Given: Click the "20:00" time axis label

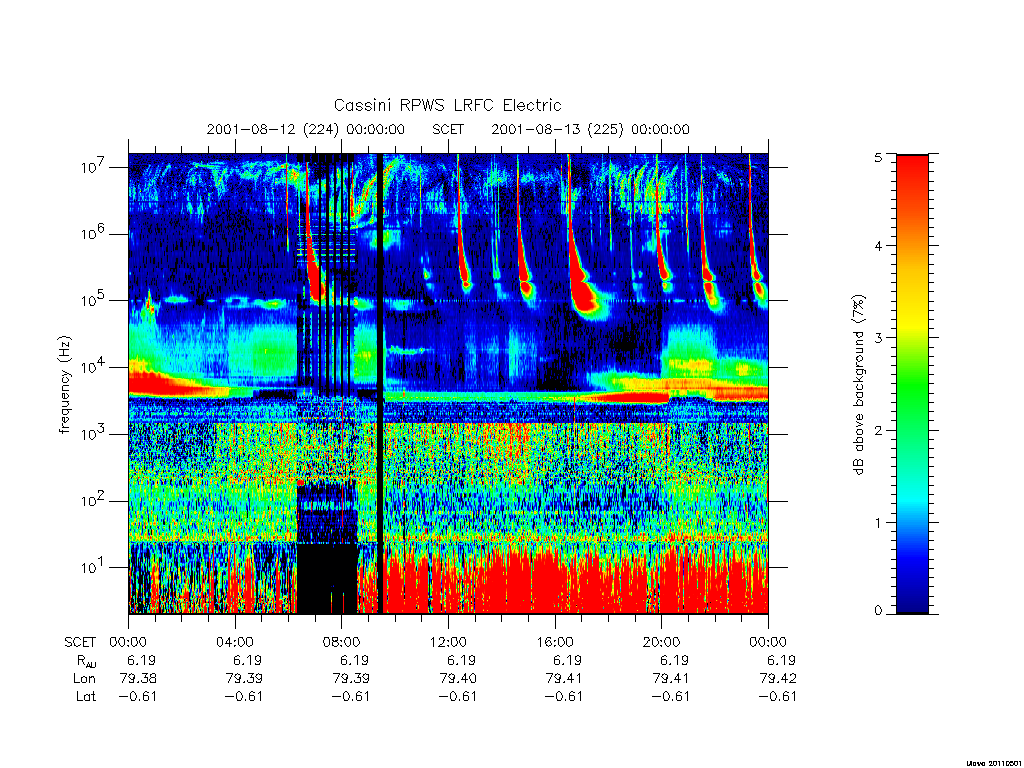Looking at the screenshot, I should point(661,642).
